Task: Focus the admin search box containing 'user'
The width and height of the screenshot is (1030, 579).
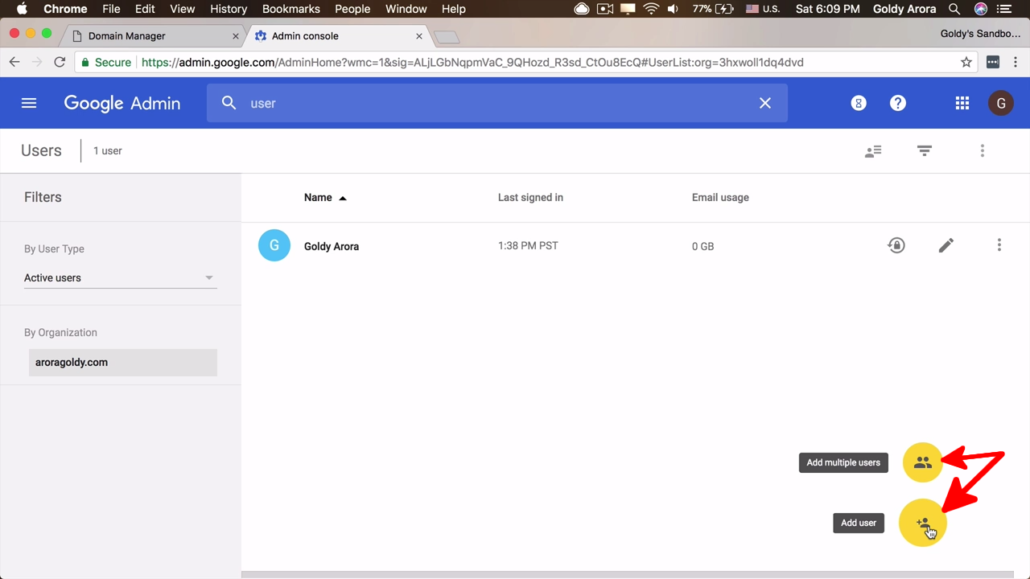Action: coord(497,103)
